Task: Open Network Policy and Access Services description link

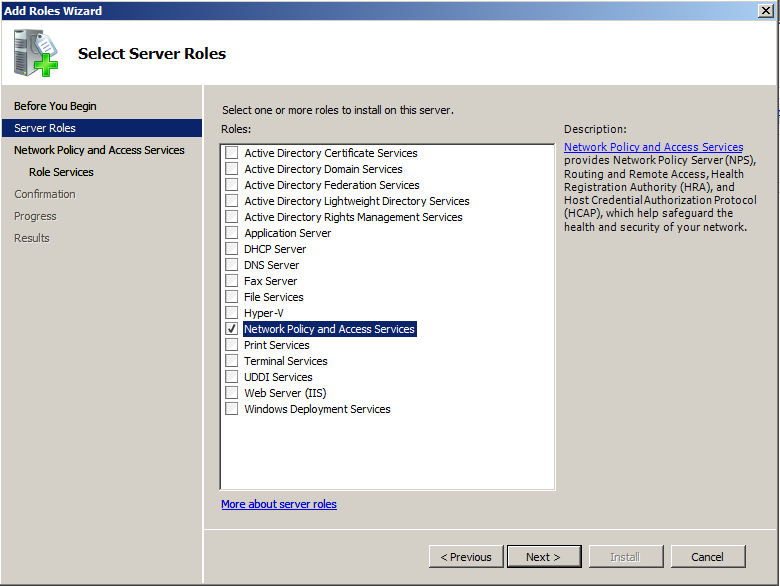Action: pos(653,147)
